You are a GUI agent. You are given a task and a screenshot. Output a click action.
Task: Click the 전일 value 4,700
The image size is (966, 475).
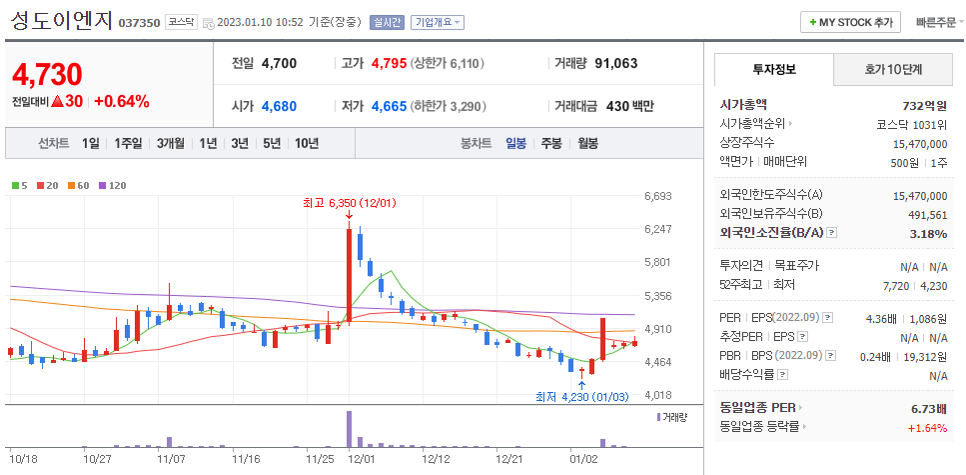(279, 63)
